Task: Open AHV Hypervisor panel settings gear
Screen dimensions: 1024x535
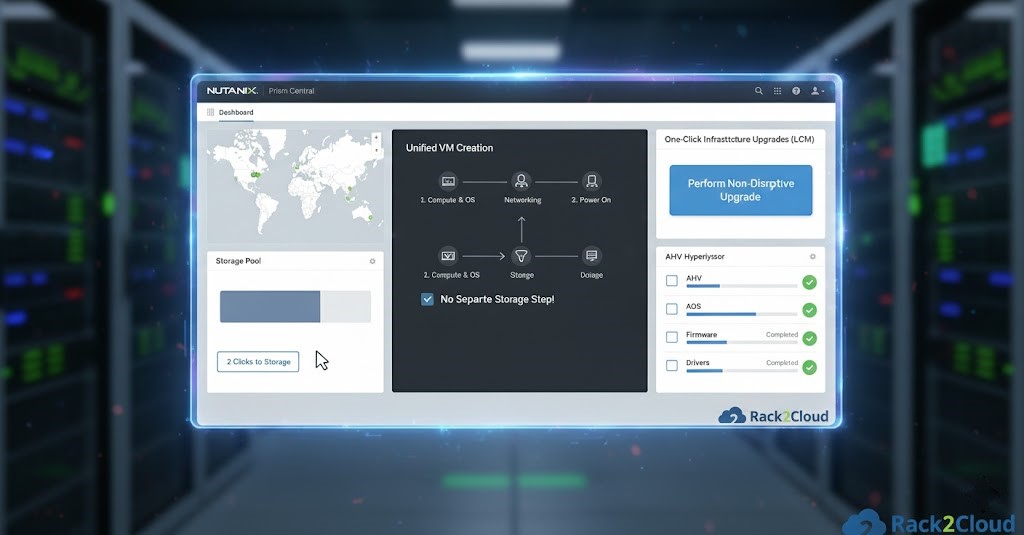Action: [812, 257]
